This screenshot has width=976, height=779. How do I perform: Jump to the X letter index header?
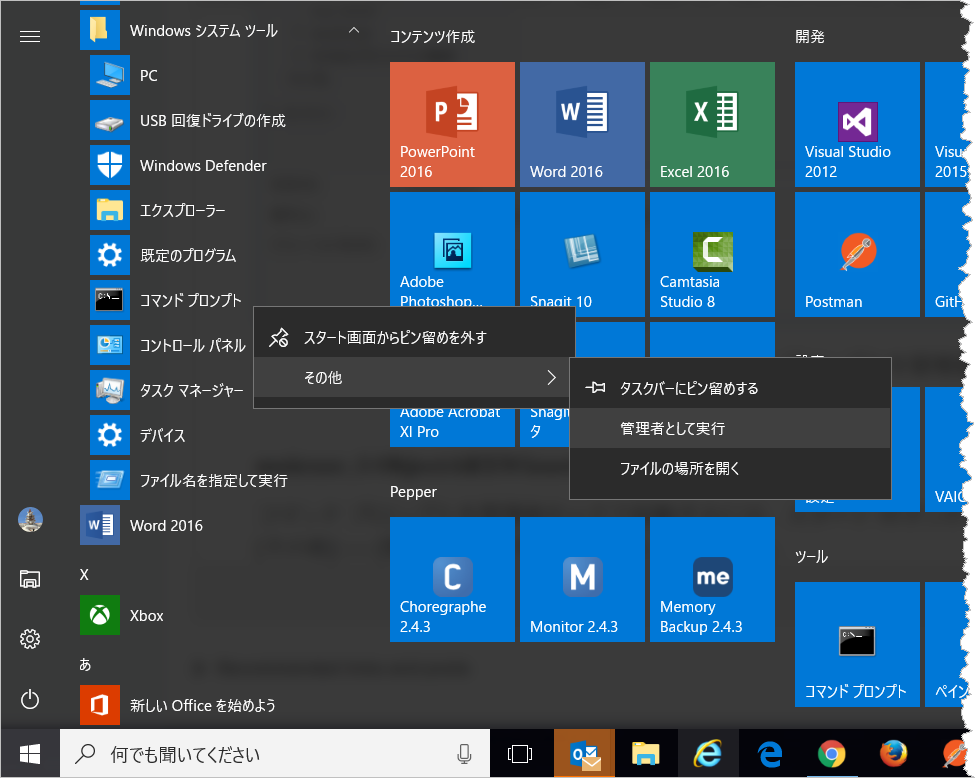coord(84,575)
